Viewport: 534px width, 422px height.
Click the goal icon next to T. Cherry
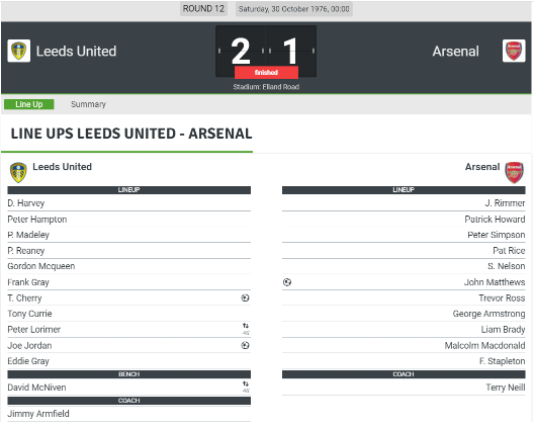click(x=245, y=298)
